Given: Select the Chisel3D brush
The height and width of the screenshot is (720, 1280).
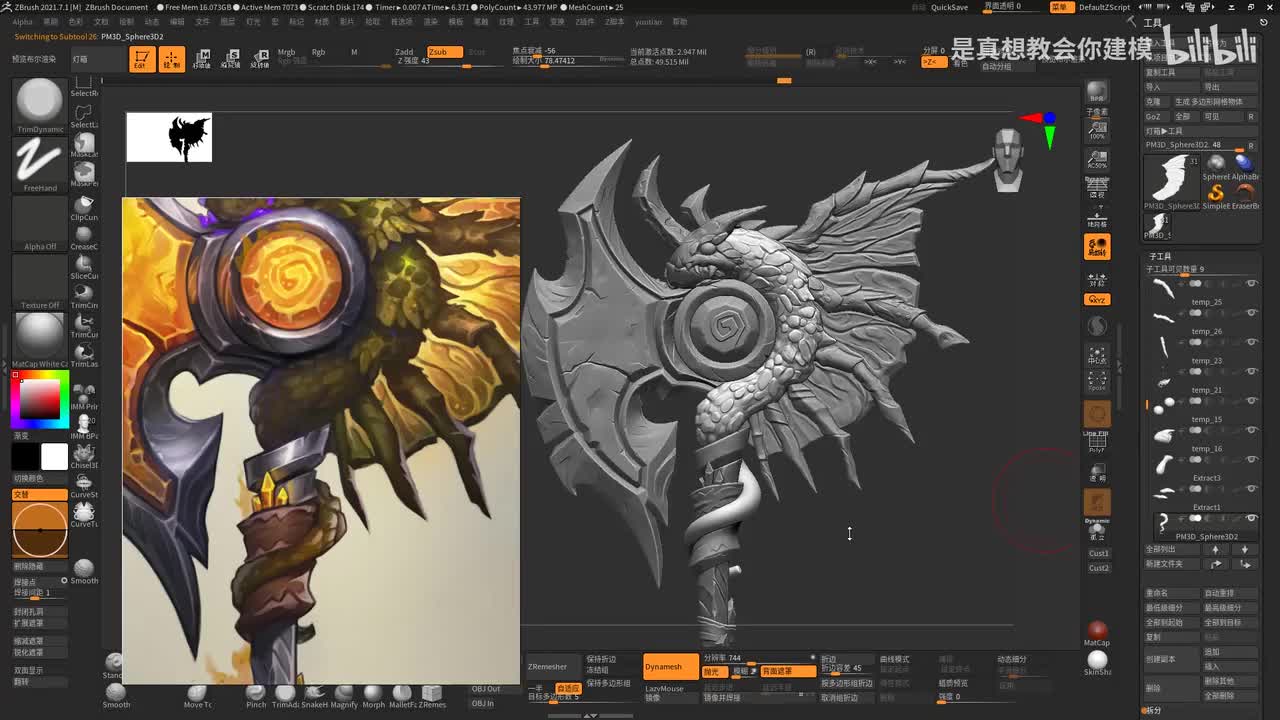Looking at the screenshot, I should [84, 454].
